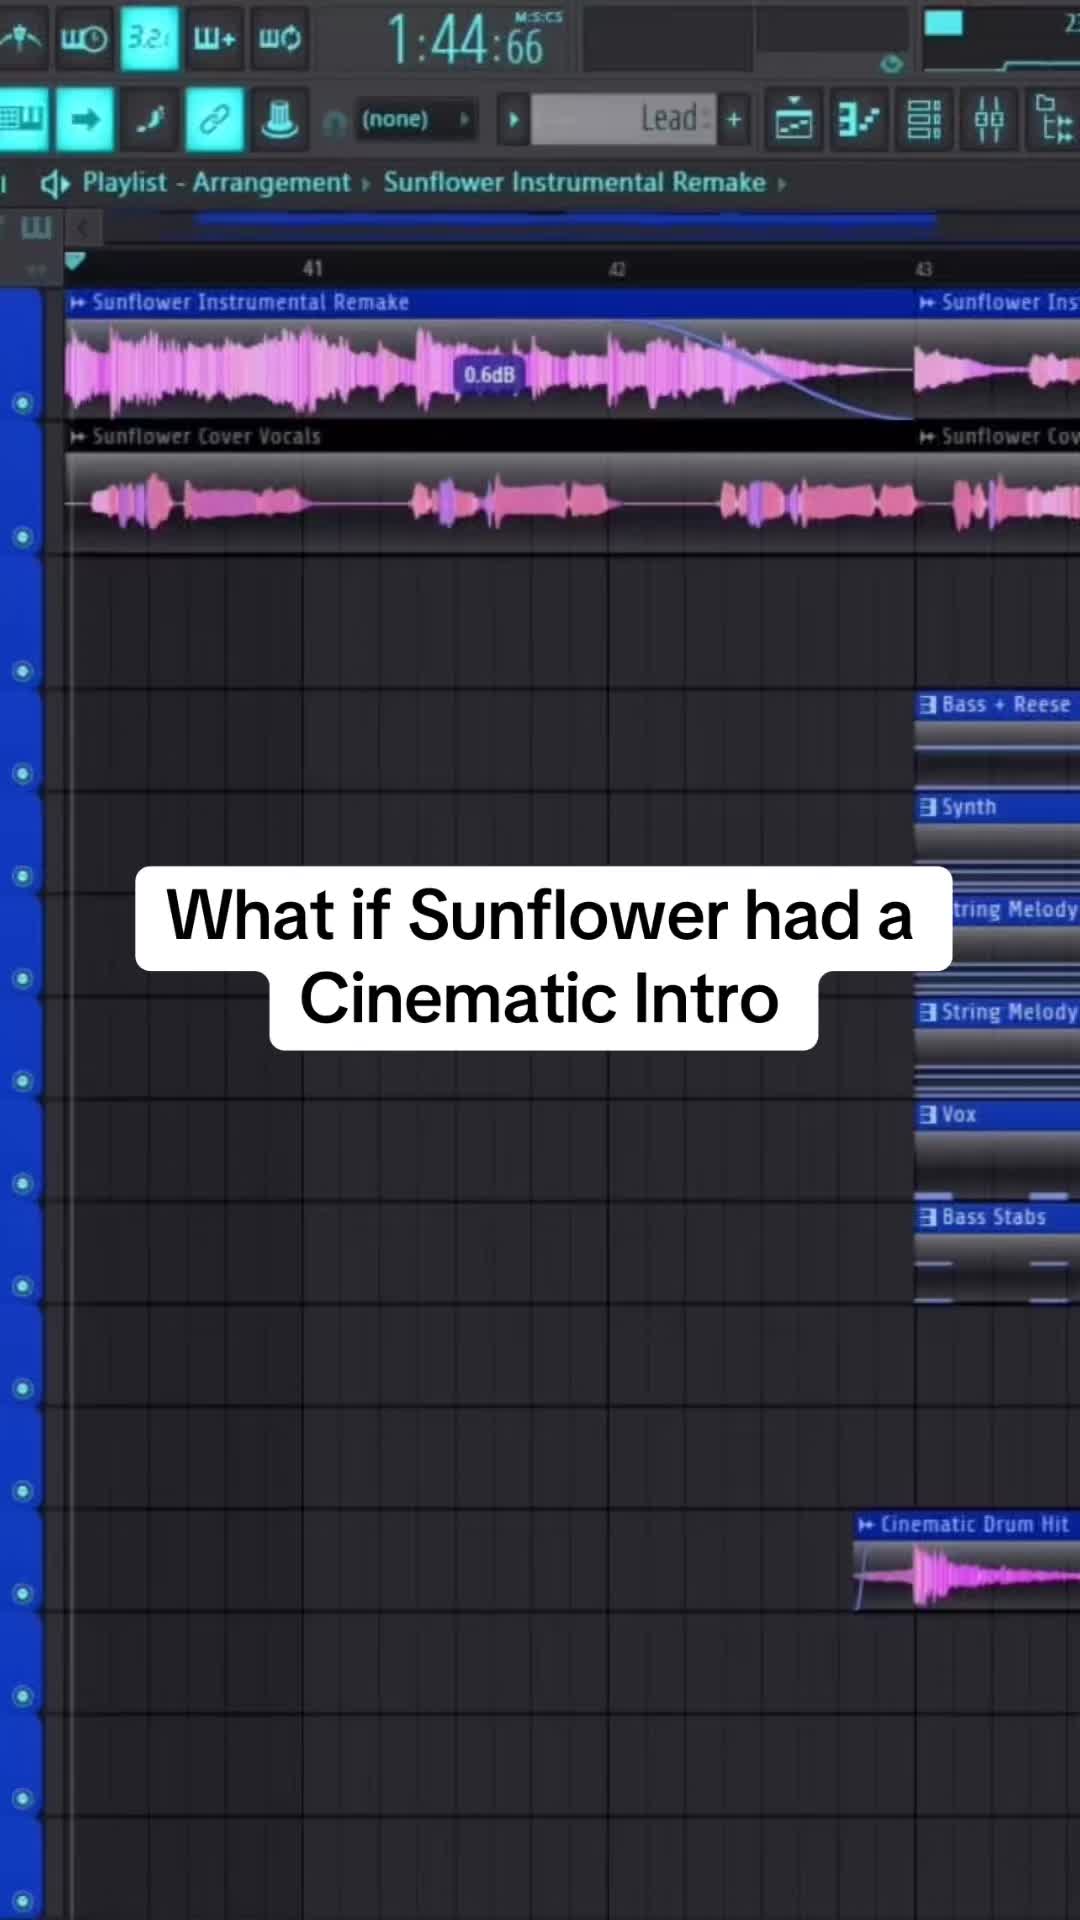Open the Piano roll view icon
The width and height of the screenshot is (1080, 1920).
(858, 120)
